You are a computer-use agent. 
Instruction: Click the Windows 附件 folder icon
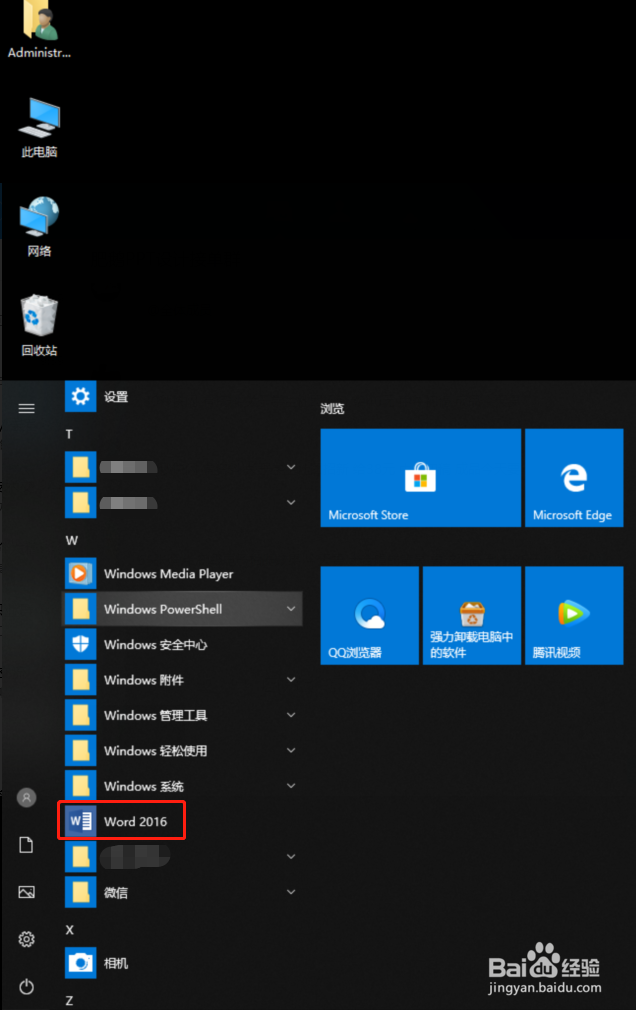(81, 680)
